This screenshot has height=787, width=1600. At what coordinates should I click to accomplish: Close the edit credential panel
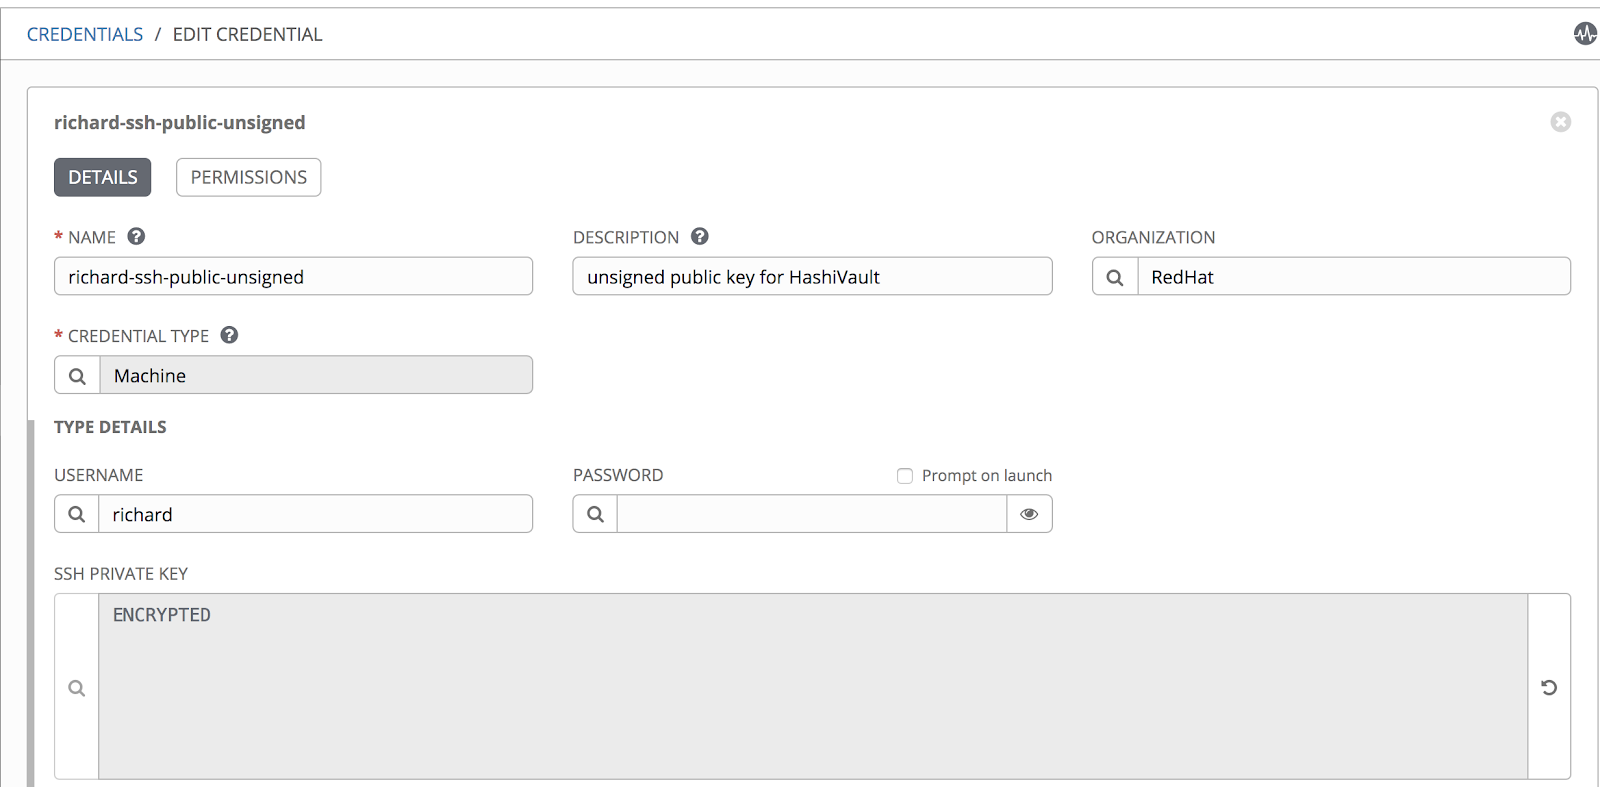tap(1560, 122)
